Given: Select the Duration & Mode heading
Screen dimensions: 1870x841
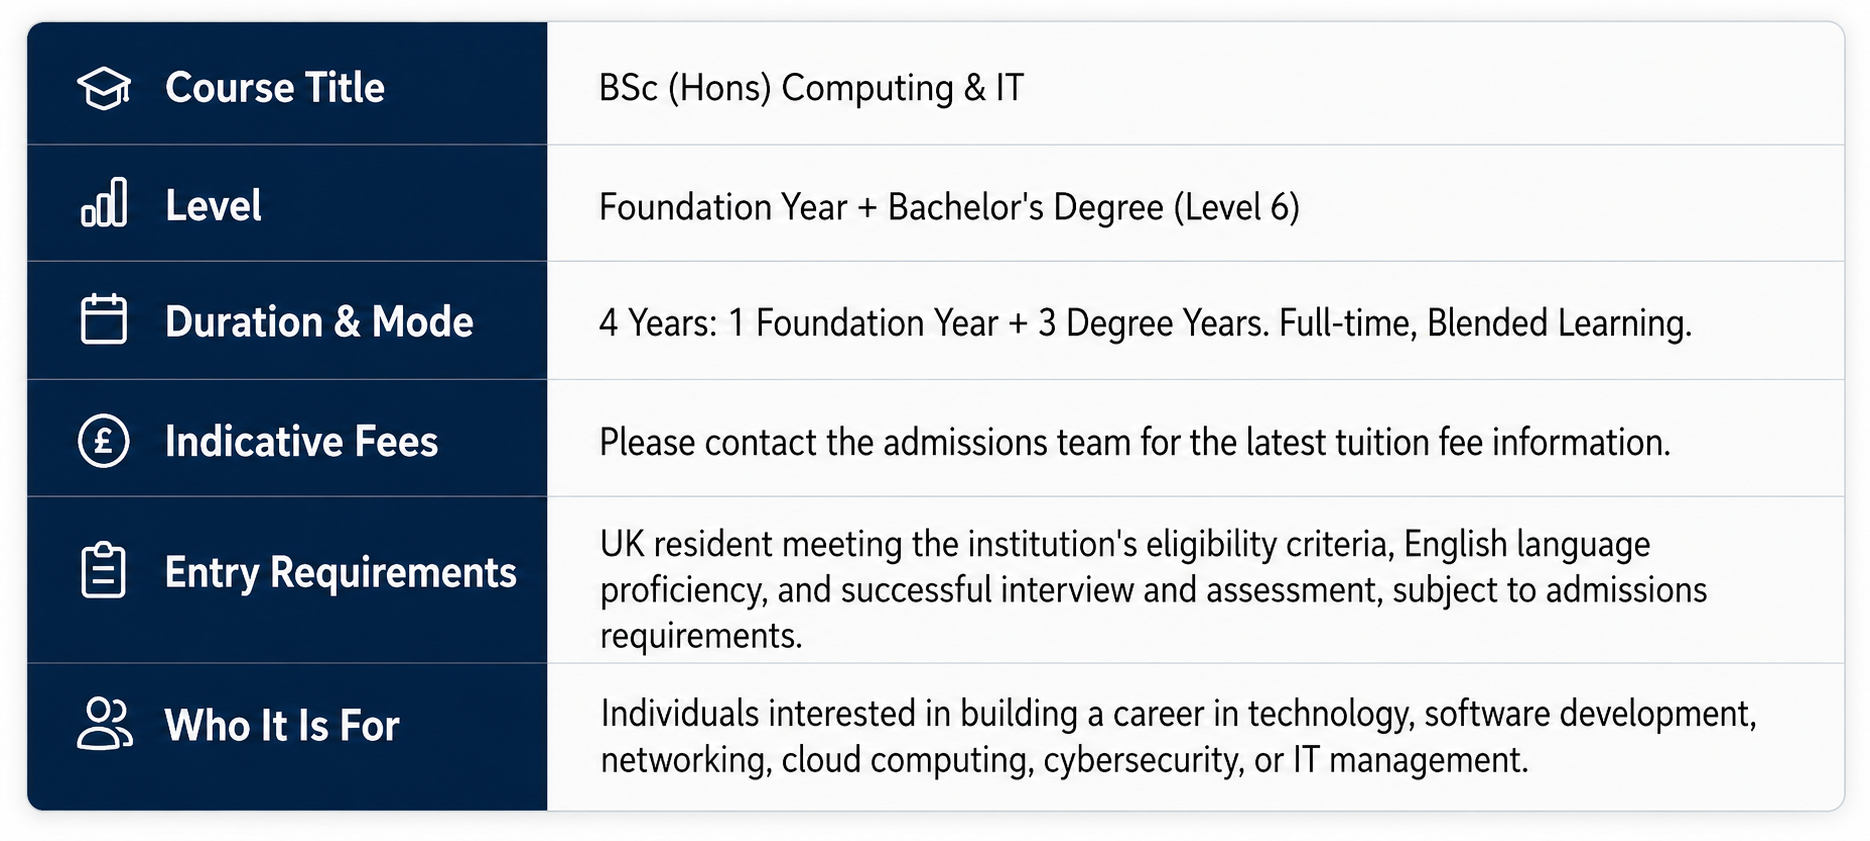Looking at the screenshot, I should (x=319, y=322).
